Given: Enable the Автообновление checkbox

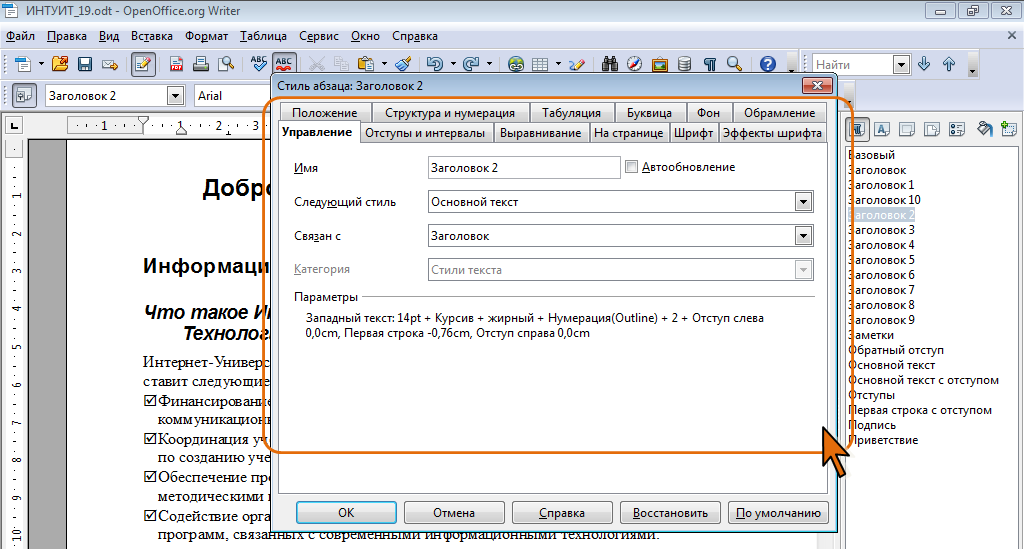Looking at the screenshot, I should pos(632,167).
